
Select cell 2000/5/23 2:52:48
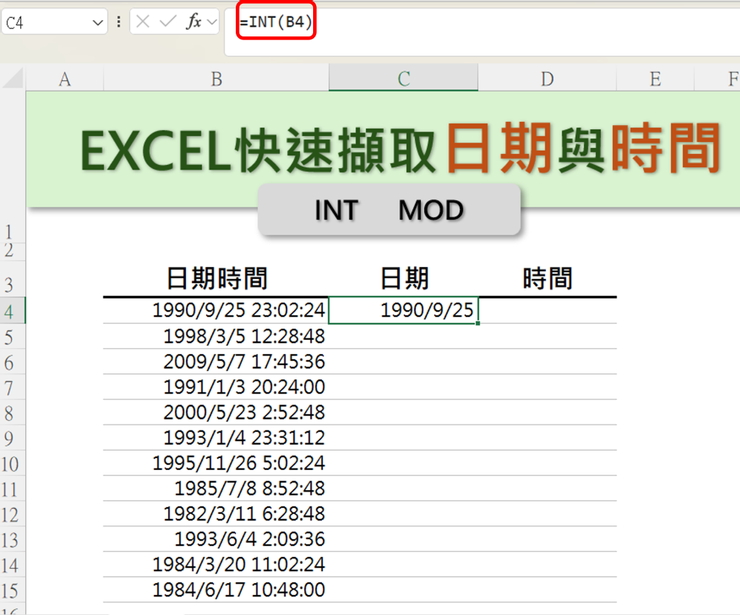pyautogui.click(x=216, y=413)
